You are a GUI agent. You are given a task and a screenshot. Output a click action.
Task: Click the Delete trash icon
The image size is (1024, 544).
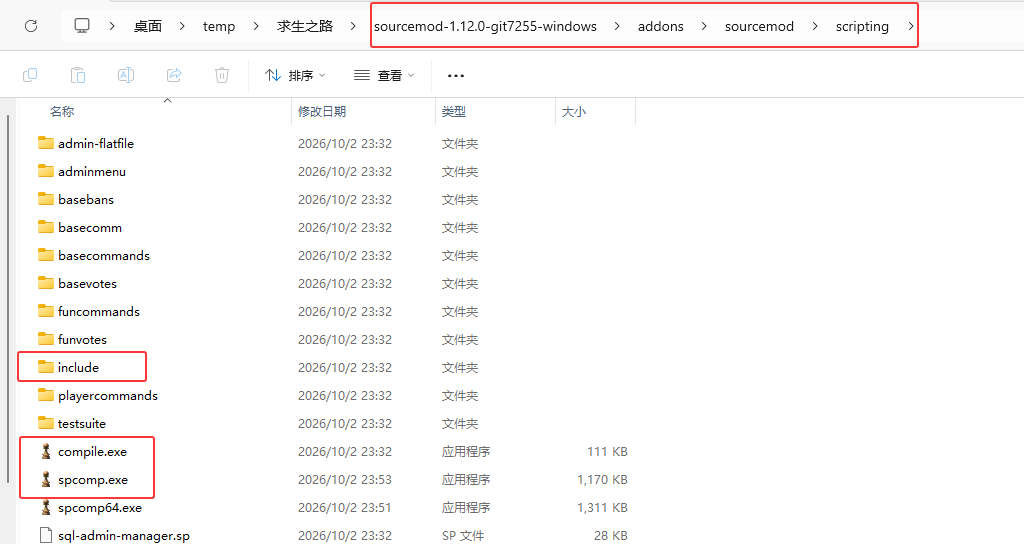click(x=222, y=76)
